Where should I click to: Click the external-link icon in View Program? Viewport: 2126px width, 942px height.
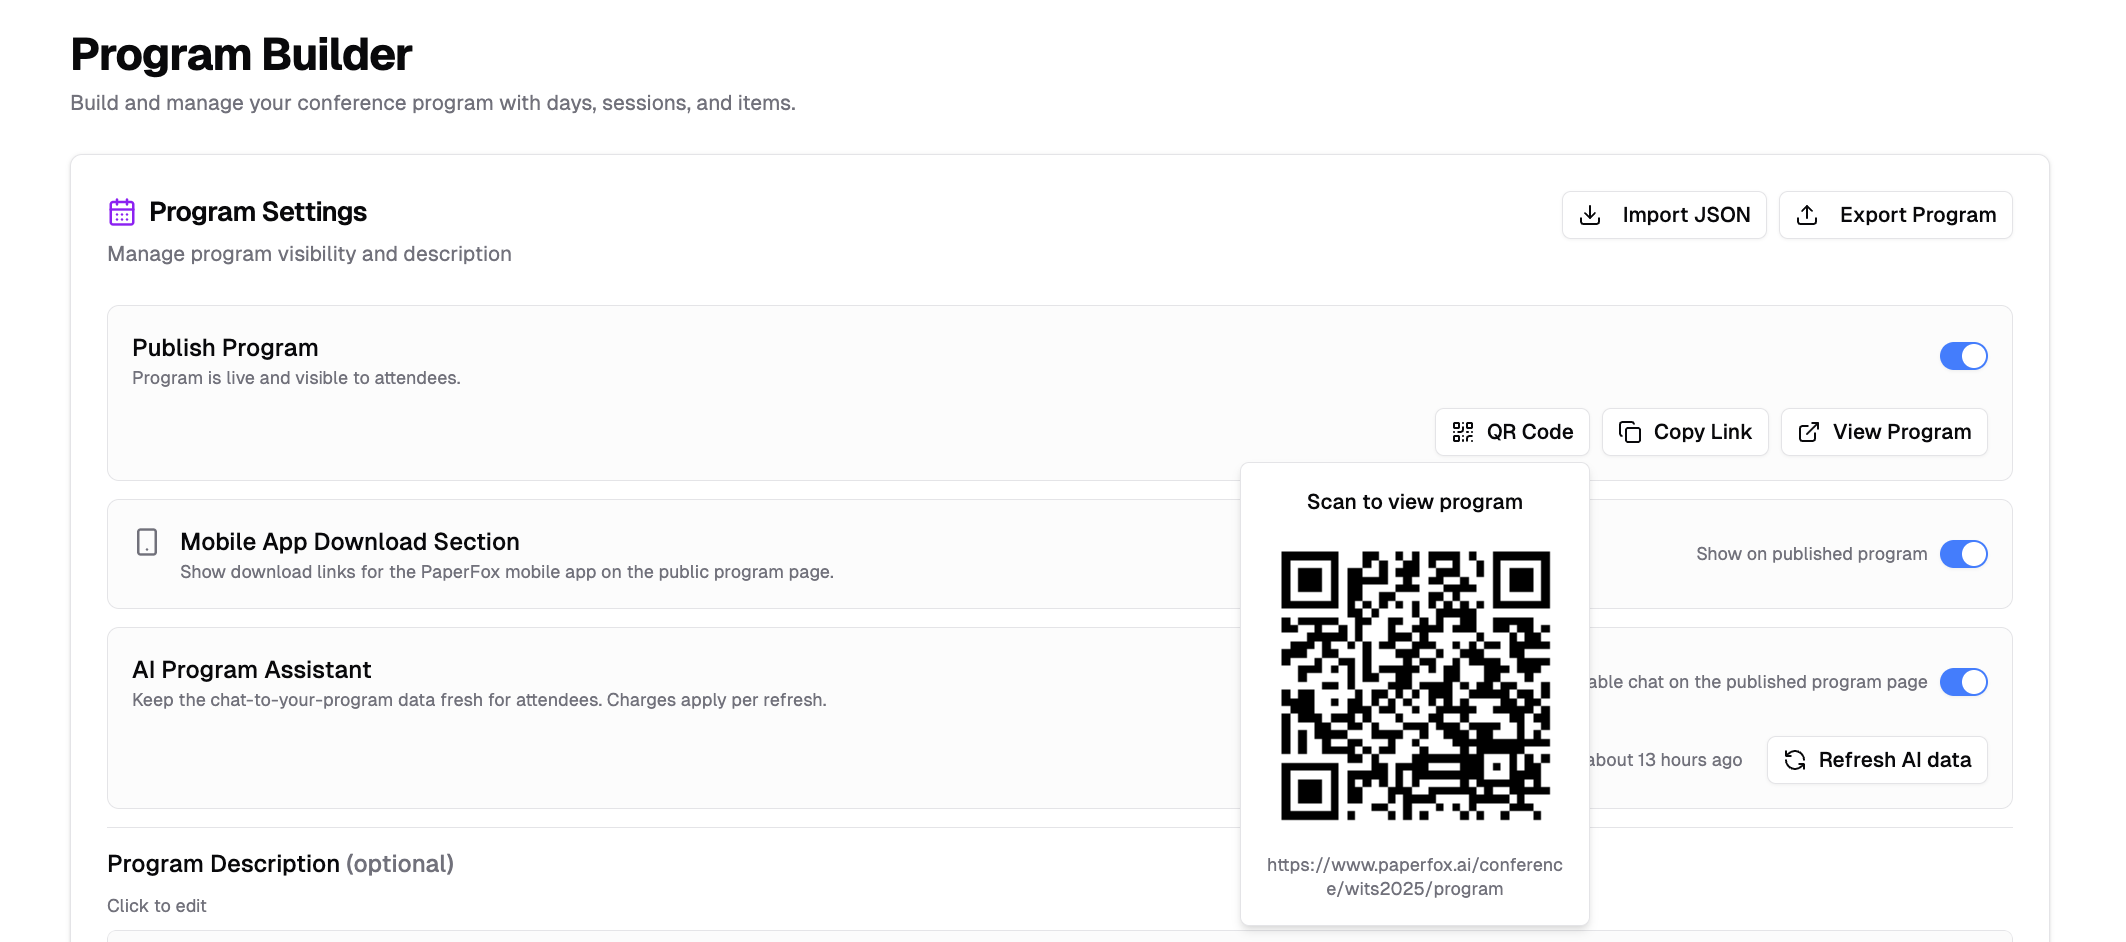(1809, 432)
